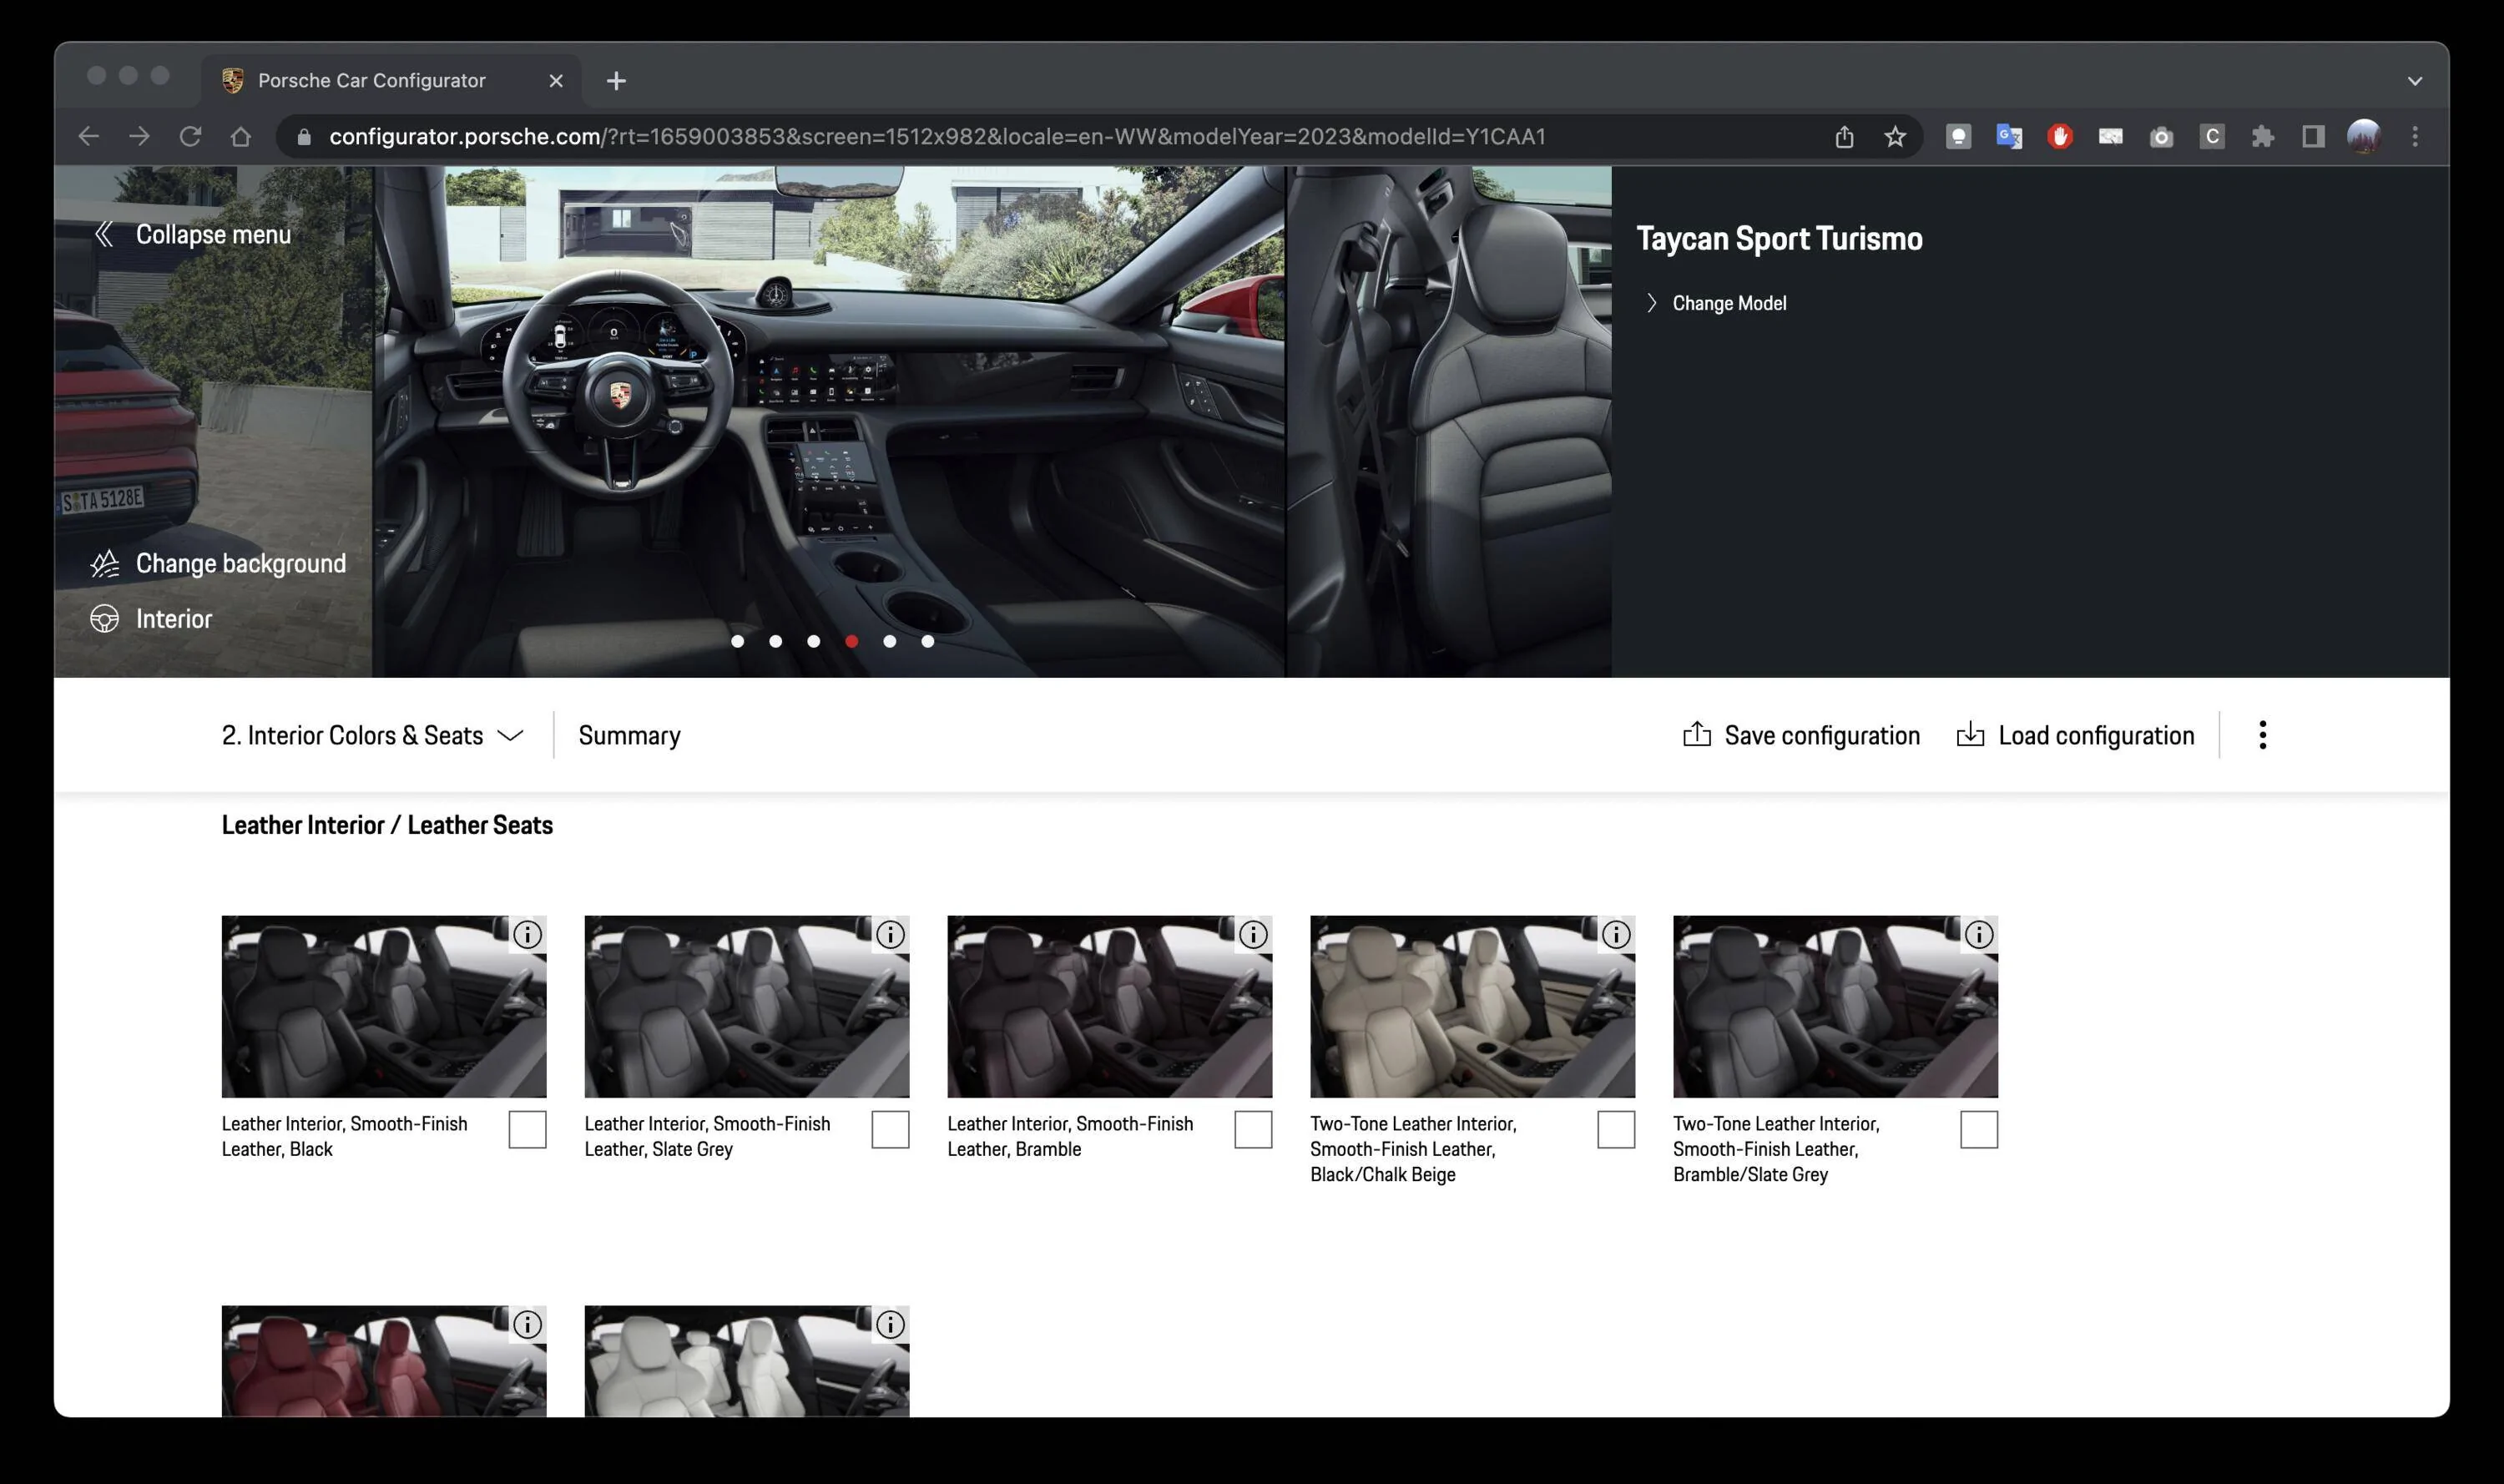Select Leather Interior Black checkbox
This screenshot has height=1484, width=2504.
point(527,1129)
